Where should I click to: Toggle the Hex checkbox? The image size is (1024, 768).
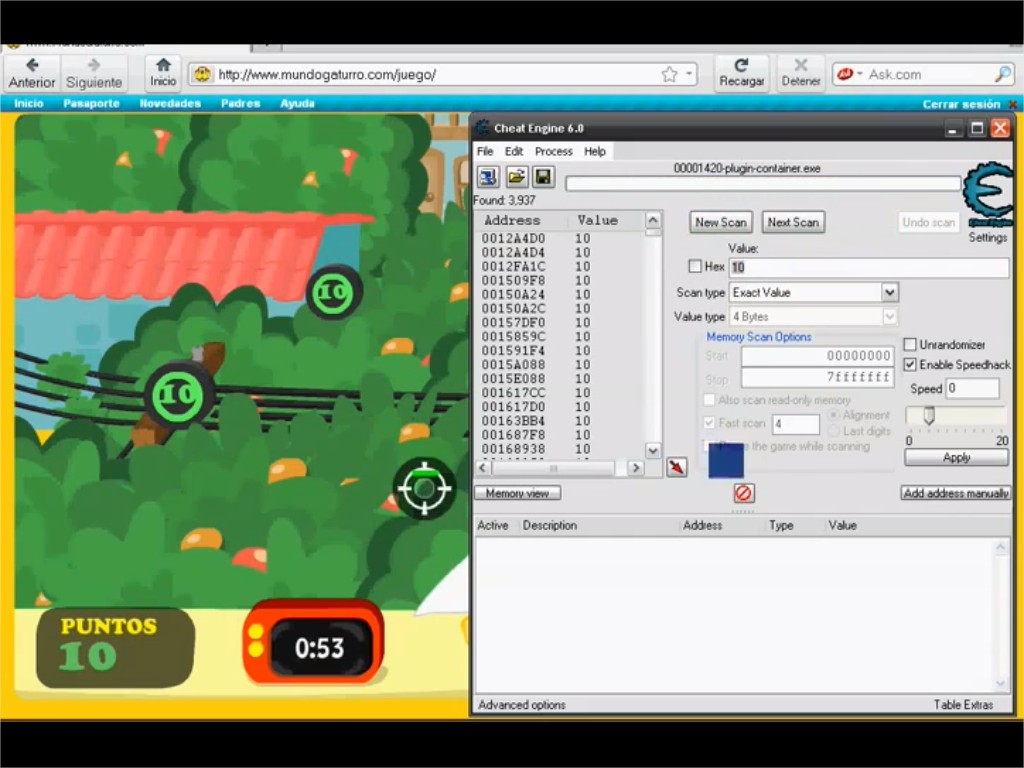click(x=695, y=266)
